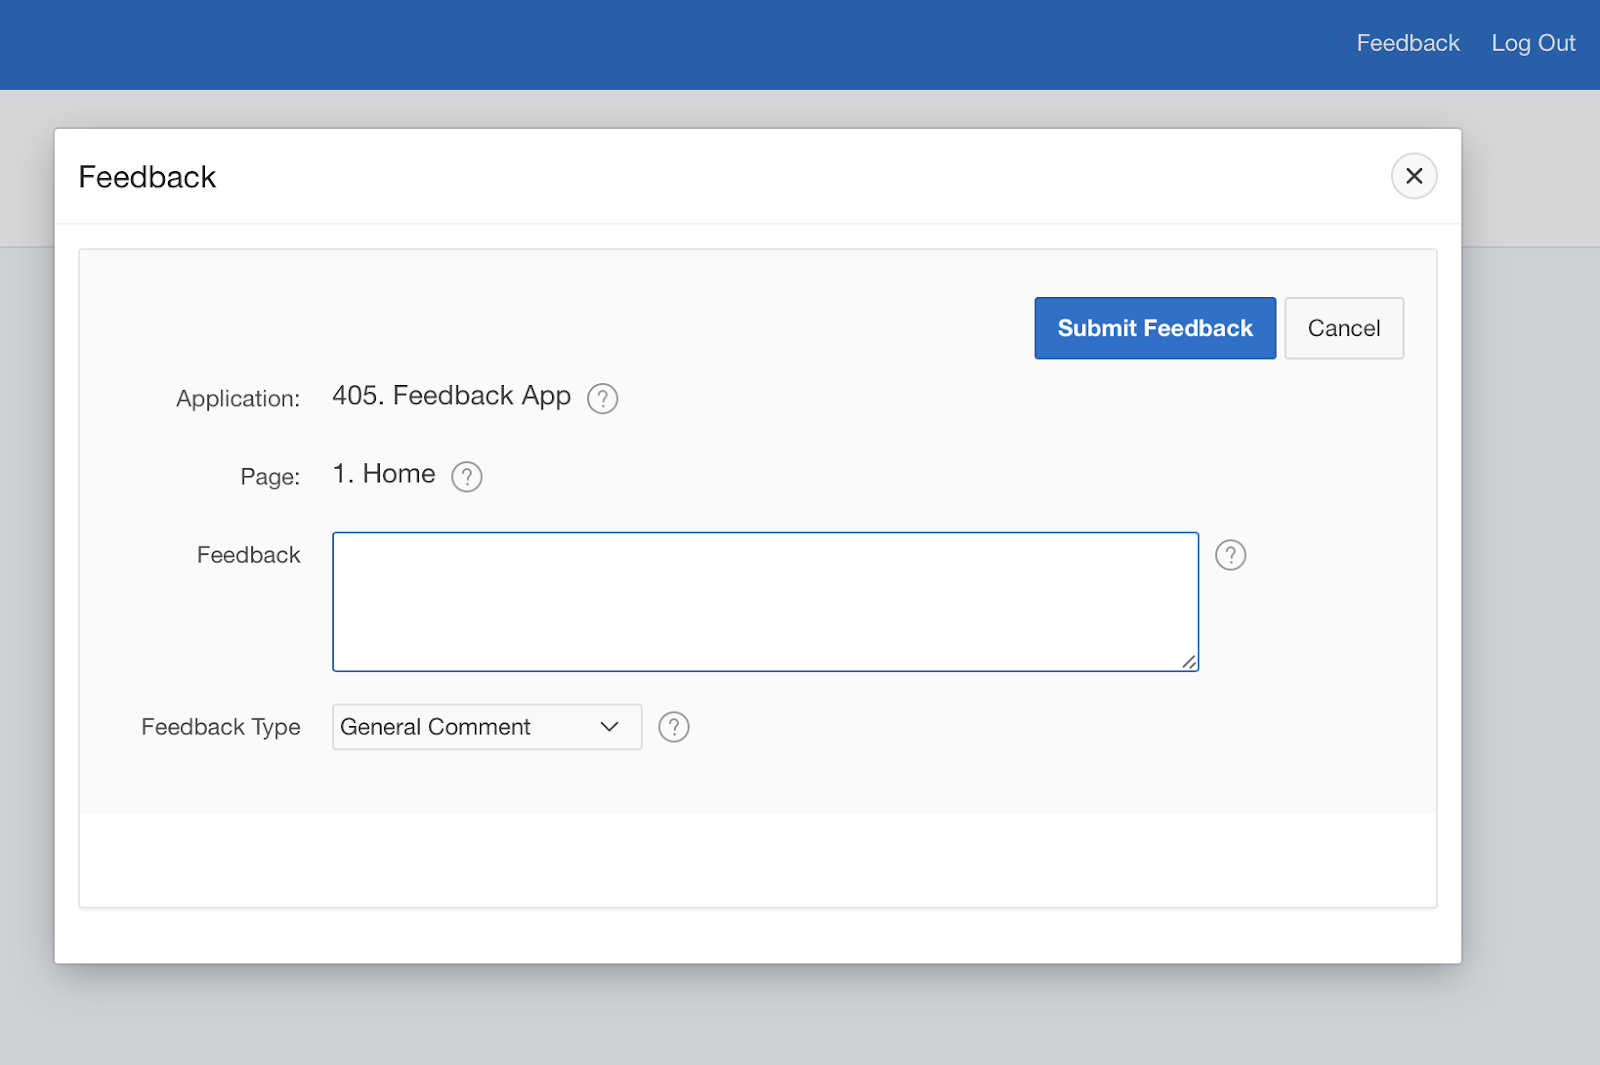This screenshot has height=1065, width=1600.
Task: Click the Application: label
Action: click(238, 399)
